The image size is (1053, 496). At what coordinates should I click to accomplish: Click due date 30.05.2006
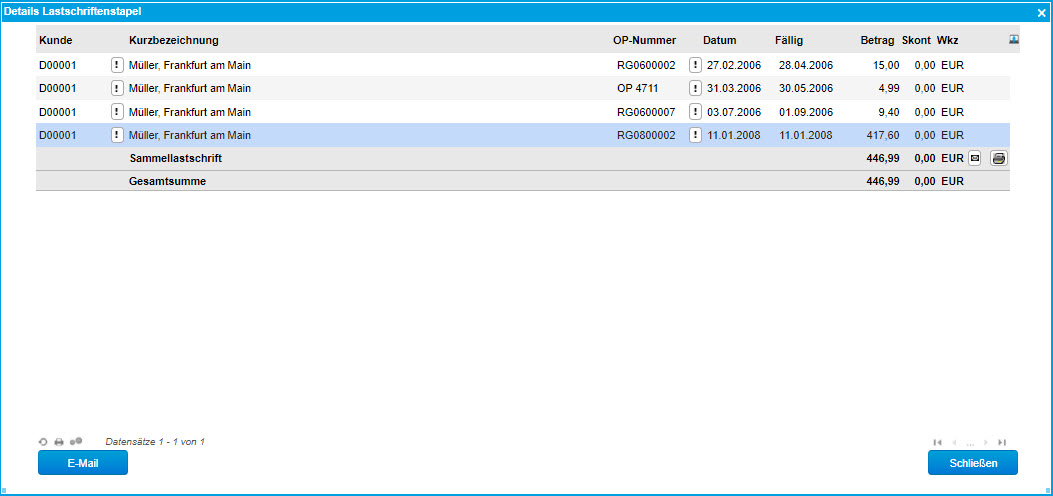pyautogui.click(x=806, y=88)
